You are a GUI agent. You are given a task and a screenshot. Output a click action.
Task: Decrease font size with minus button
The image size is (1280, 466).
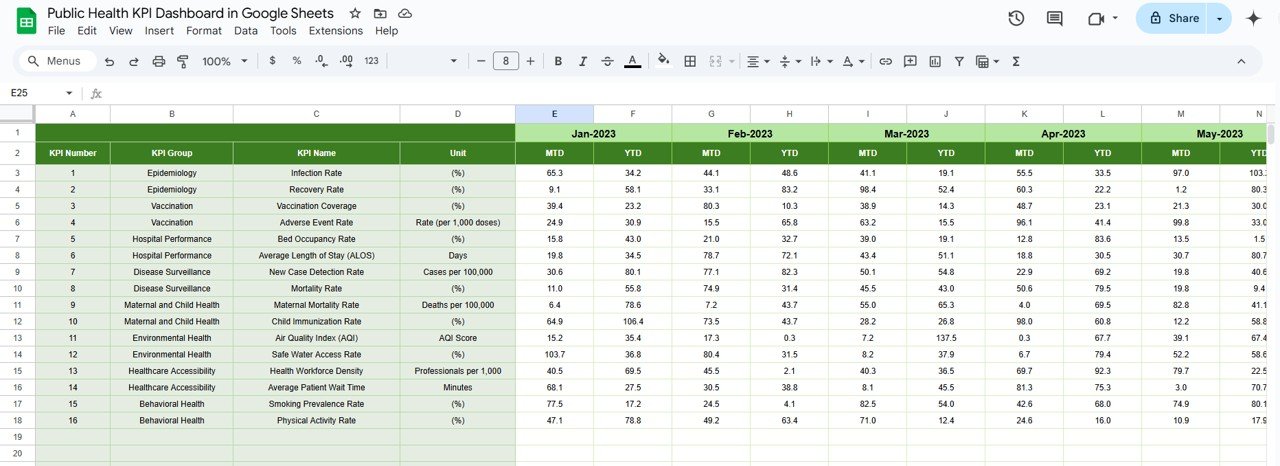click(481, 61)
